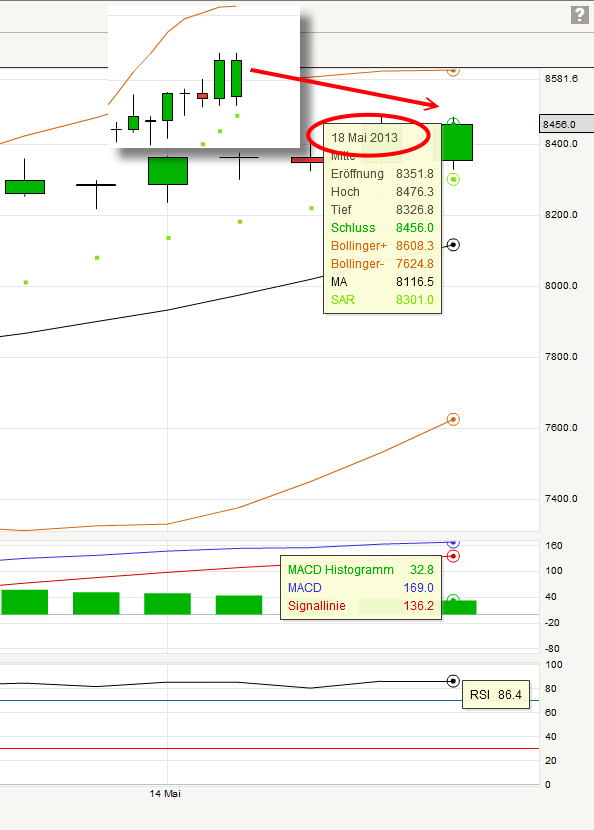Click the -80 MACD axis label
594x830 pixels.
point(552,648)
